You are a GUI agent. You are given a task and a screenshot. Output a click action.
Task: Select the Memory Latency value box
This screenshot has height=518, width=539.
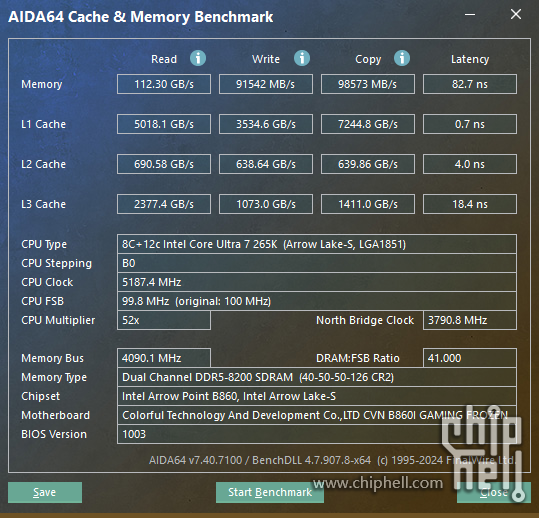pyautogui.click(x=470, y=84)
